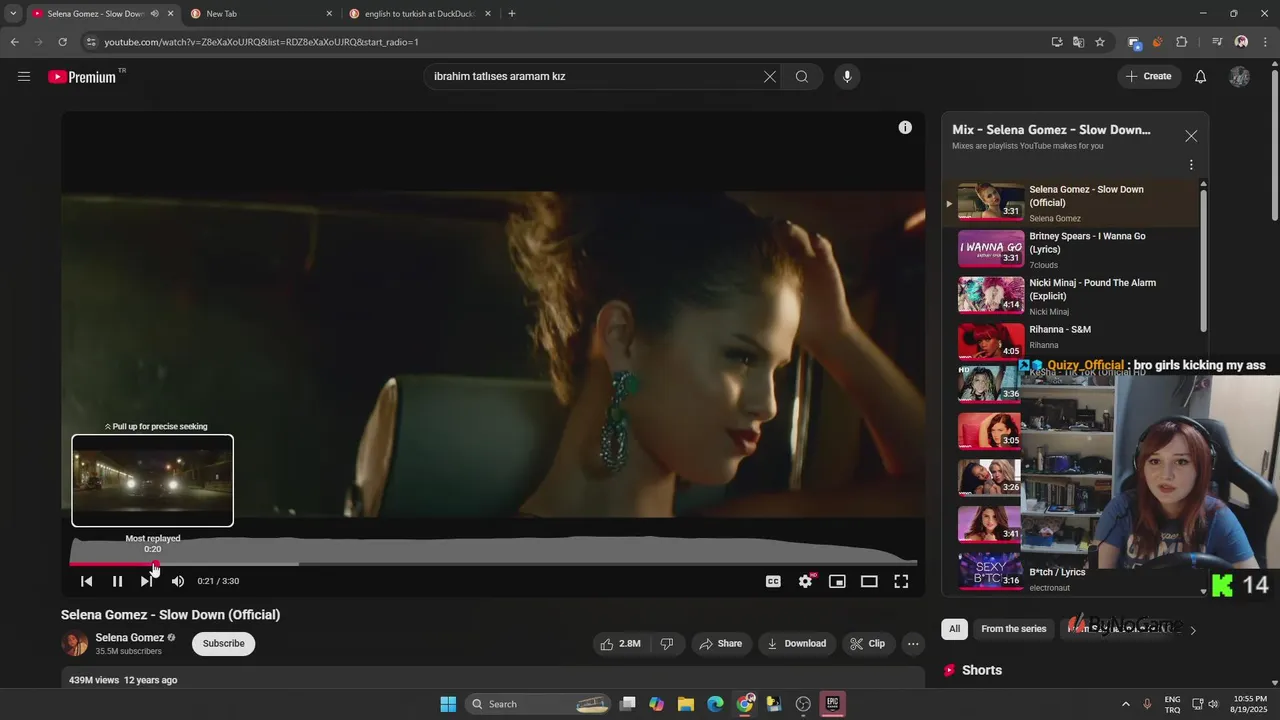This screenshot has height=720, width=1280.
Task: Toggle closed captions
Action: pos(773,581)
